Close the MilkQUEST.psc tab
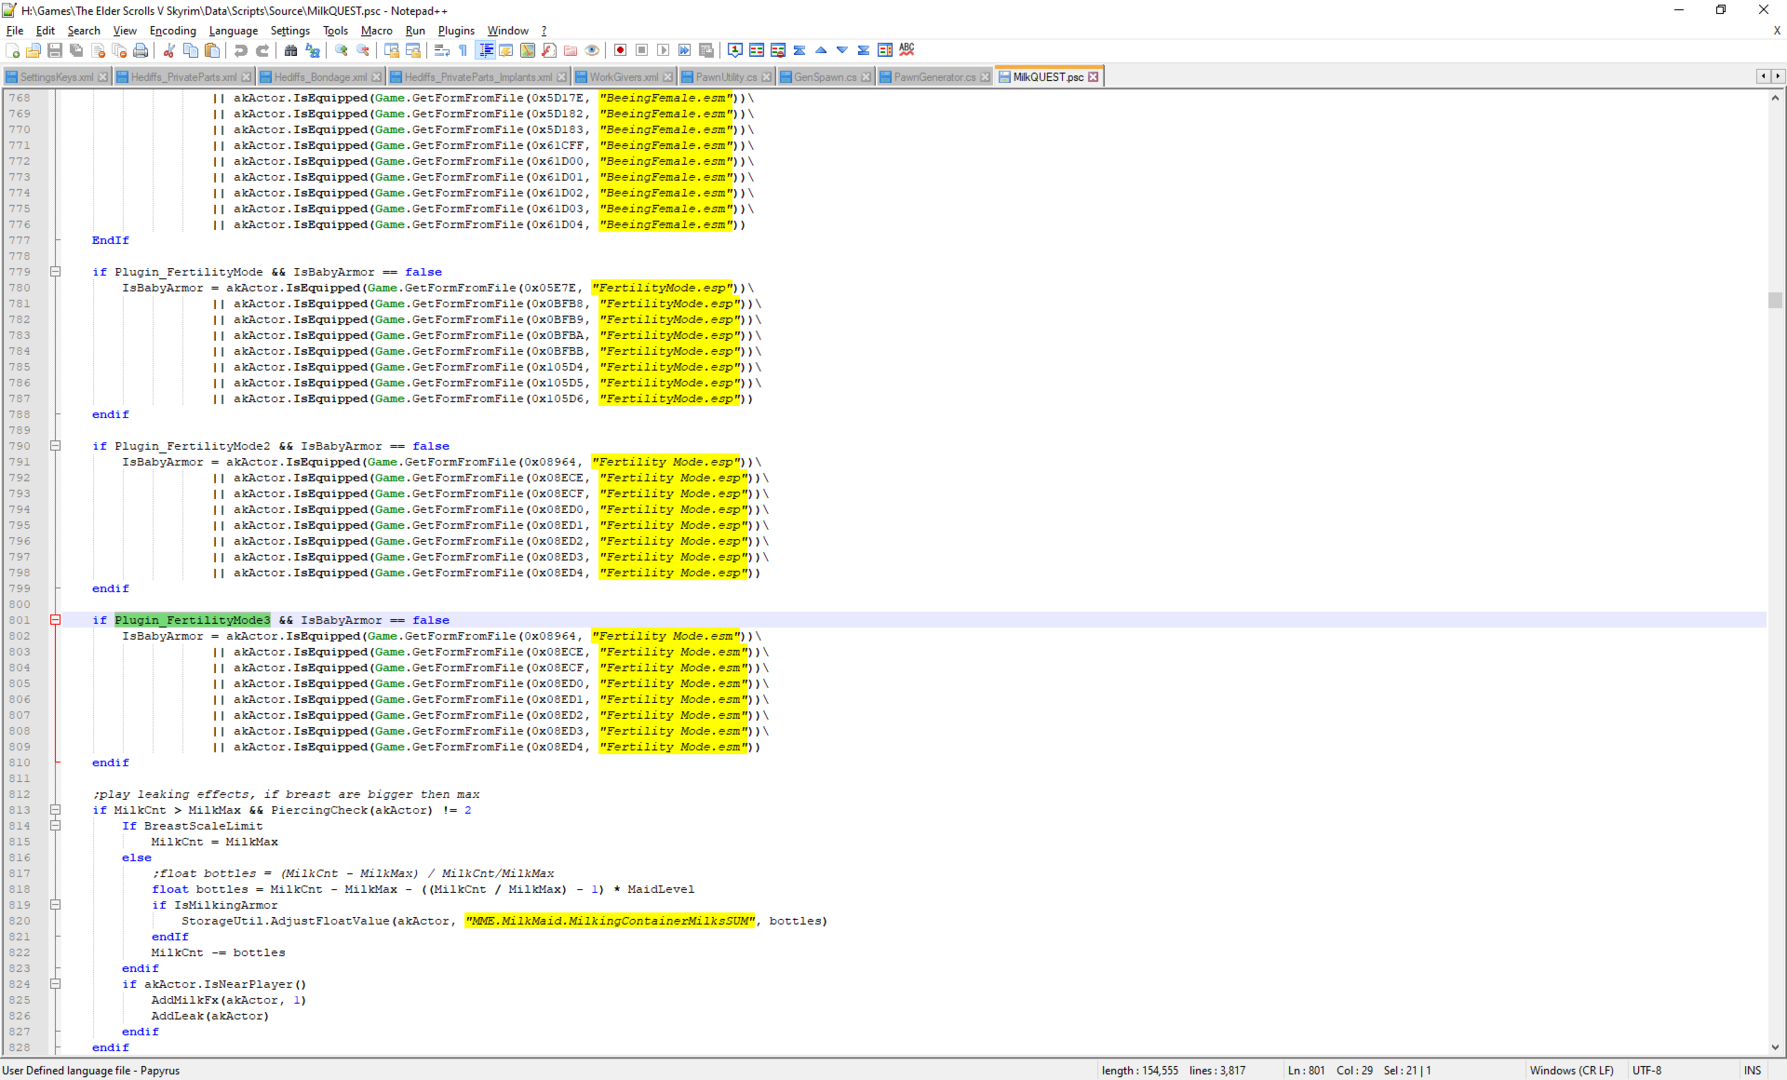The width and height of the screenshot is (1787, 1080). click(x=1093, y=77)
